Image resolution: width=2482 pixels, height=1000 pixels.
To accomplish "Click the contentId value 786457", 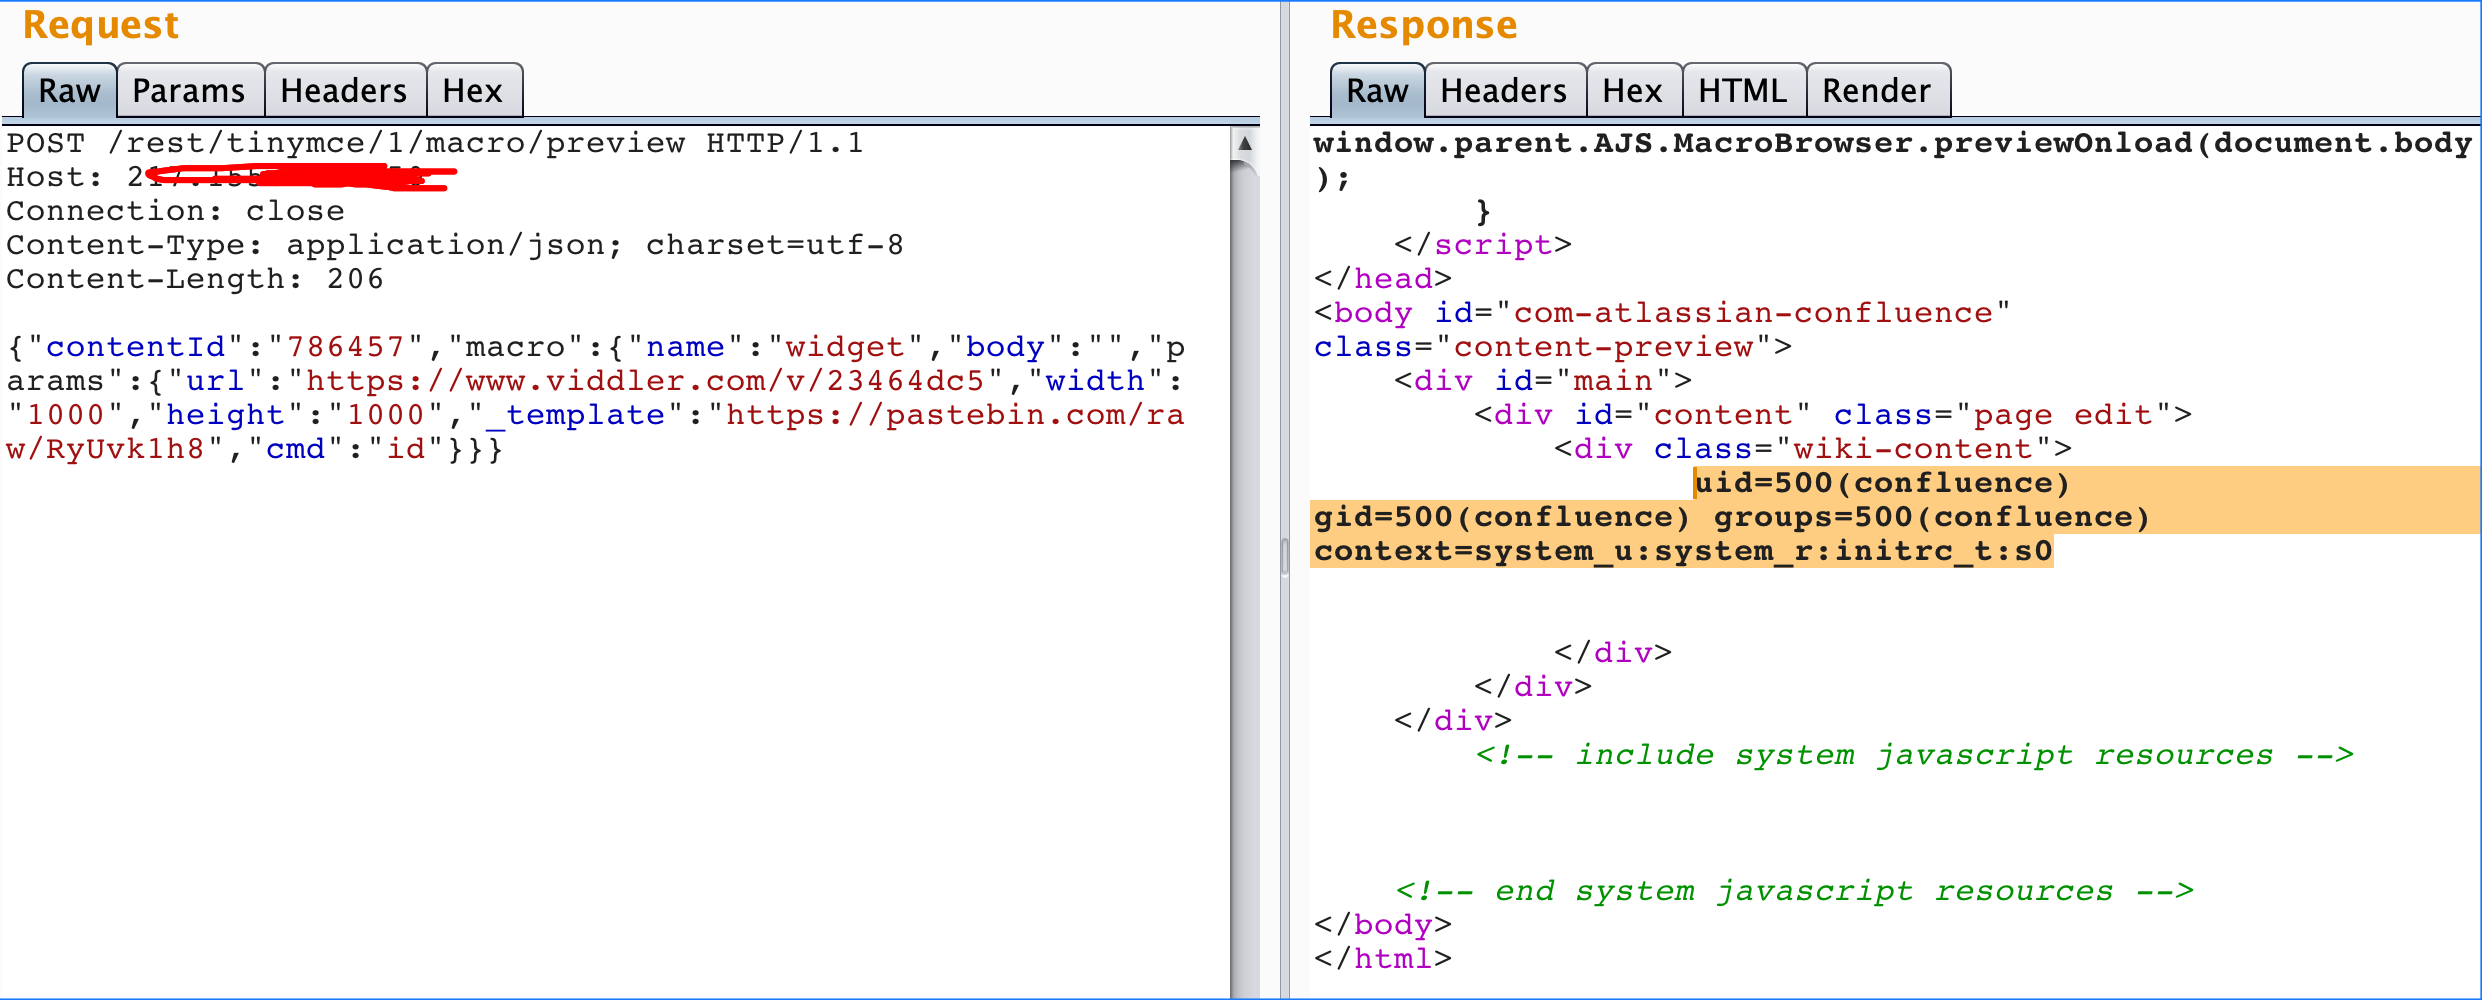I will tap(346, 347).
